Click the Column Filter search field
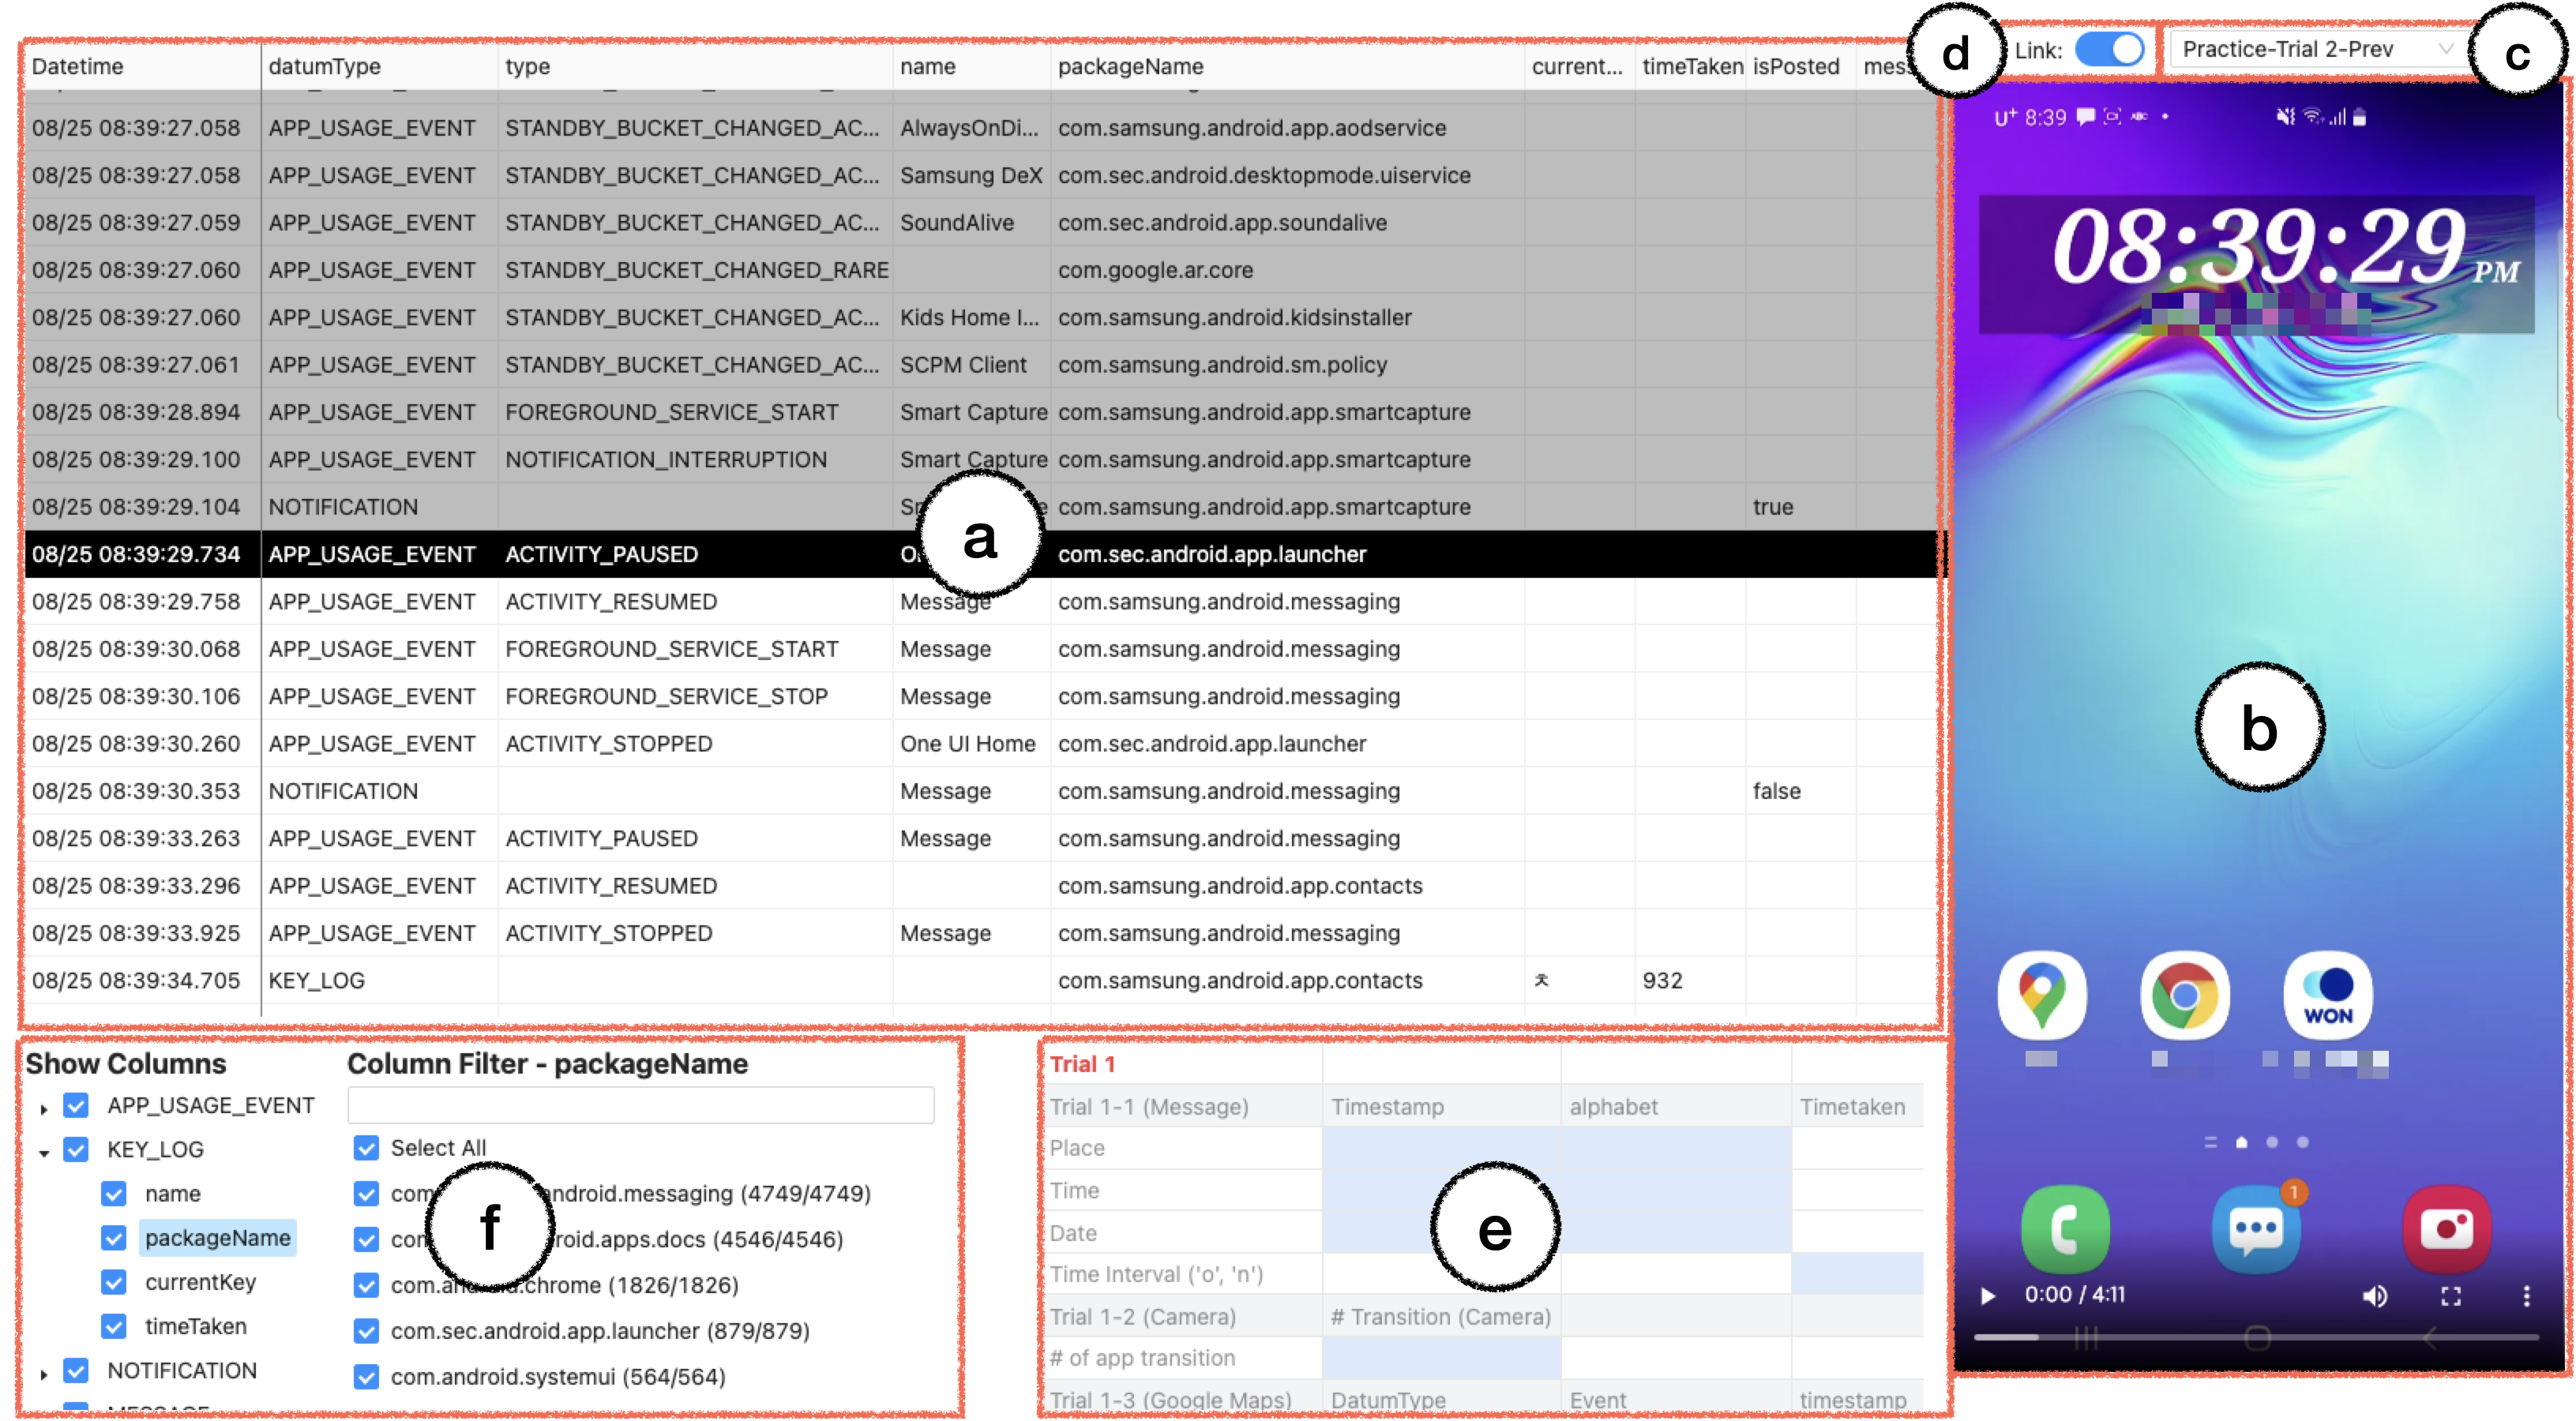 point(640,1106)
